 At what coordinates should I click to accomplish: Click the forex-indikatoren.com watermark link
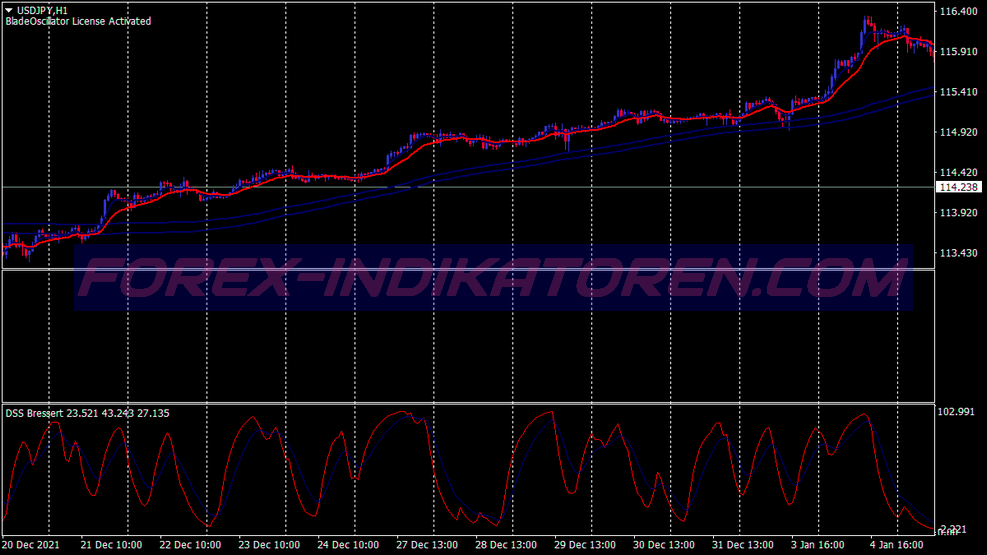494,278
